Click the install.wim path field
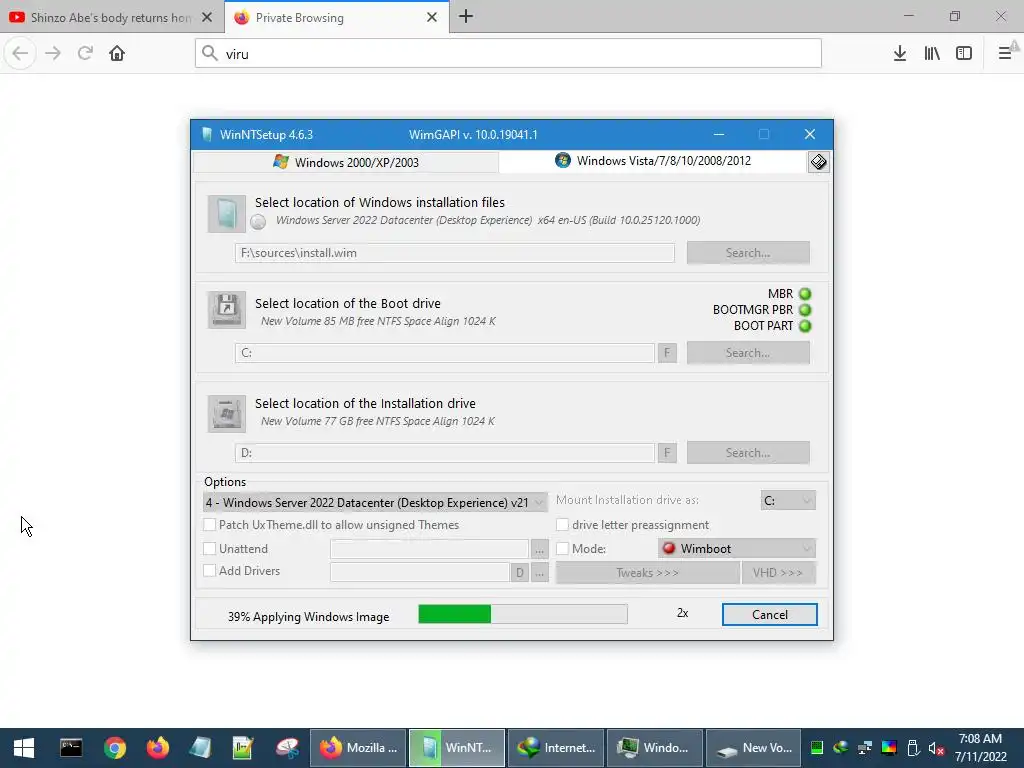The height and width of the screenshot is (768, 1024). [455, 253]
